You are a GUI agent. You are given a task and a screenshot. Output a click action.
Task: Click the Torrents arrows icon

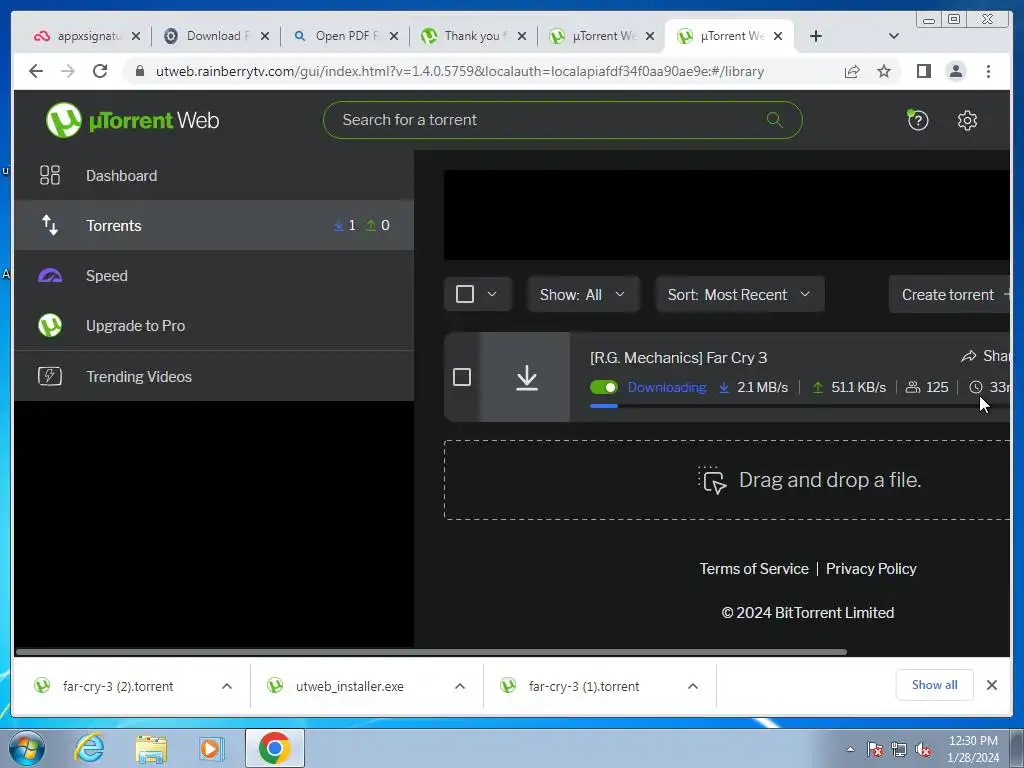[50, 225]
